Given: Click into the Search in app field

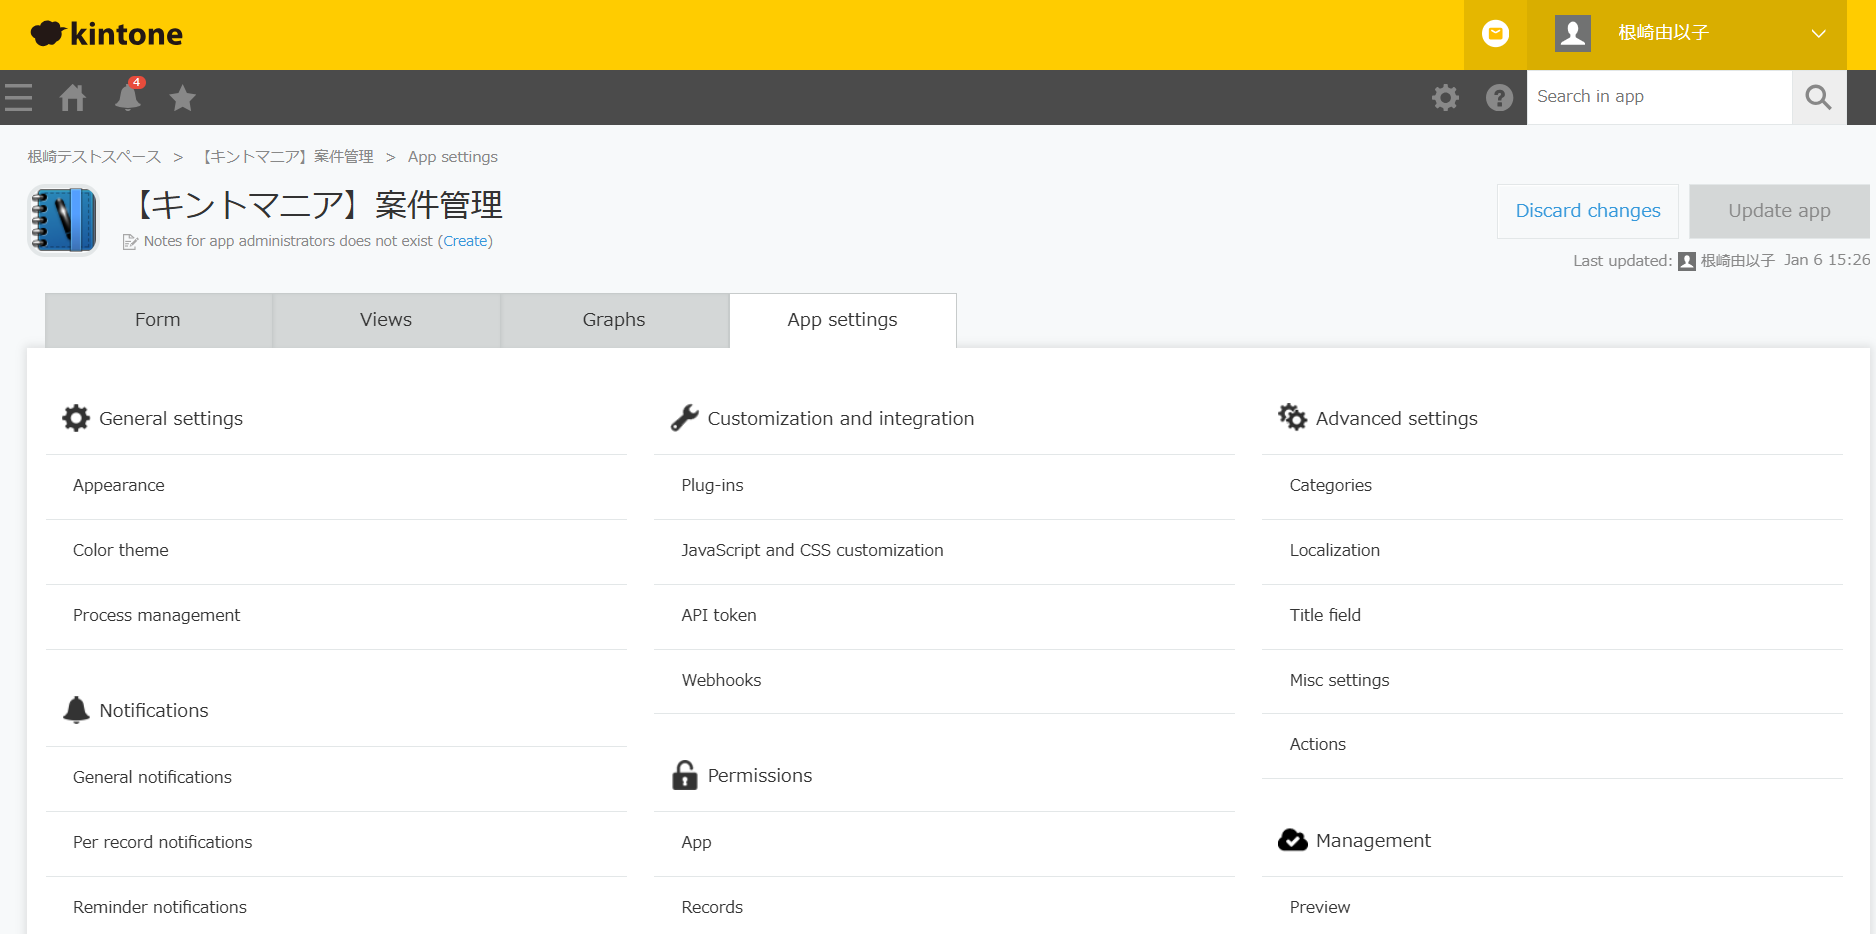Looking at the screenshot, I should (1658, 97).
